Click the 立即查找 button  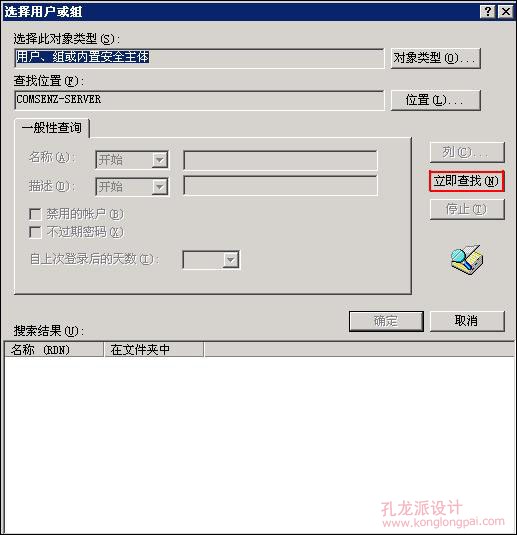466,181
